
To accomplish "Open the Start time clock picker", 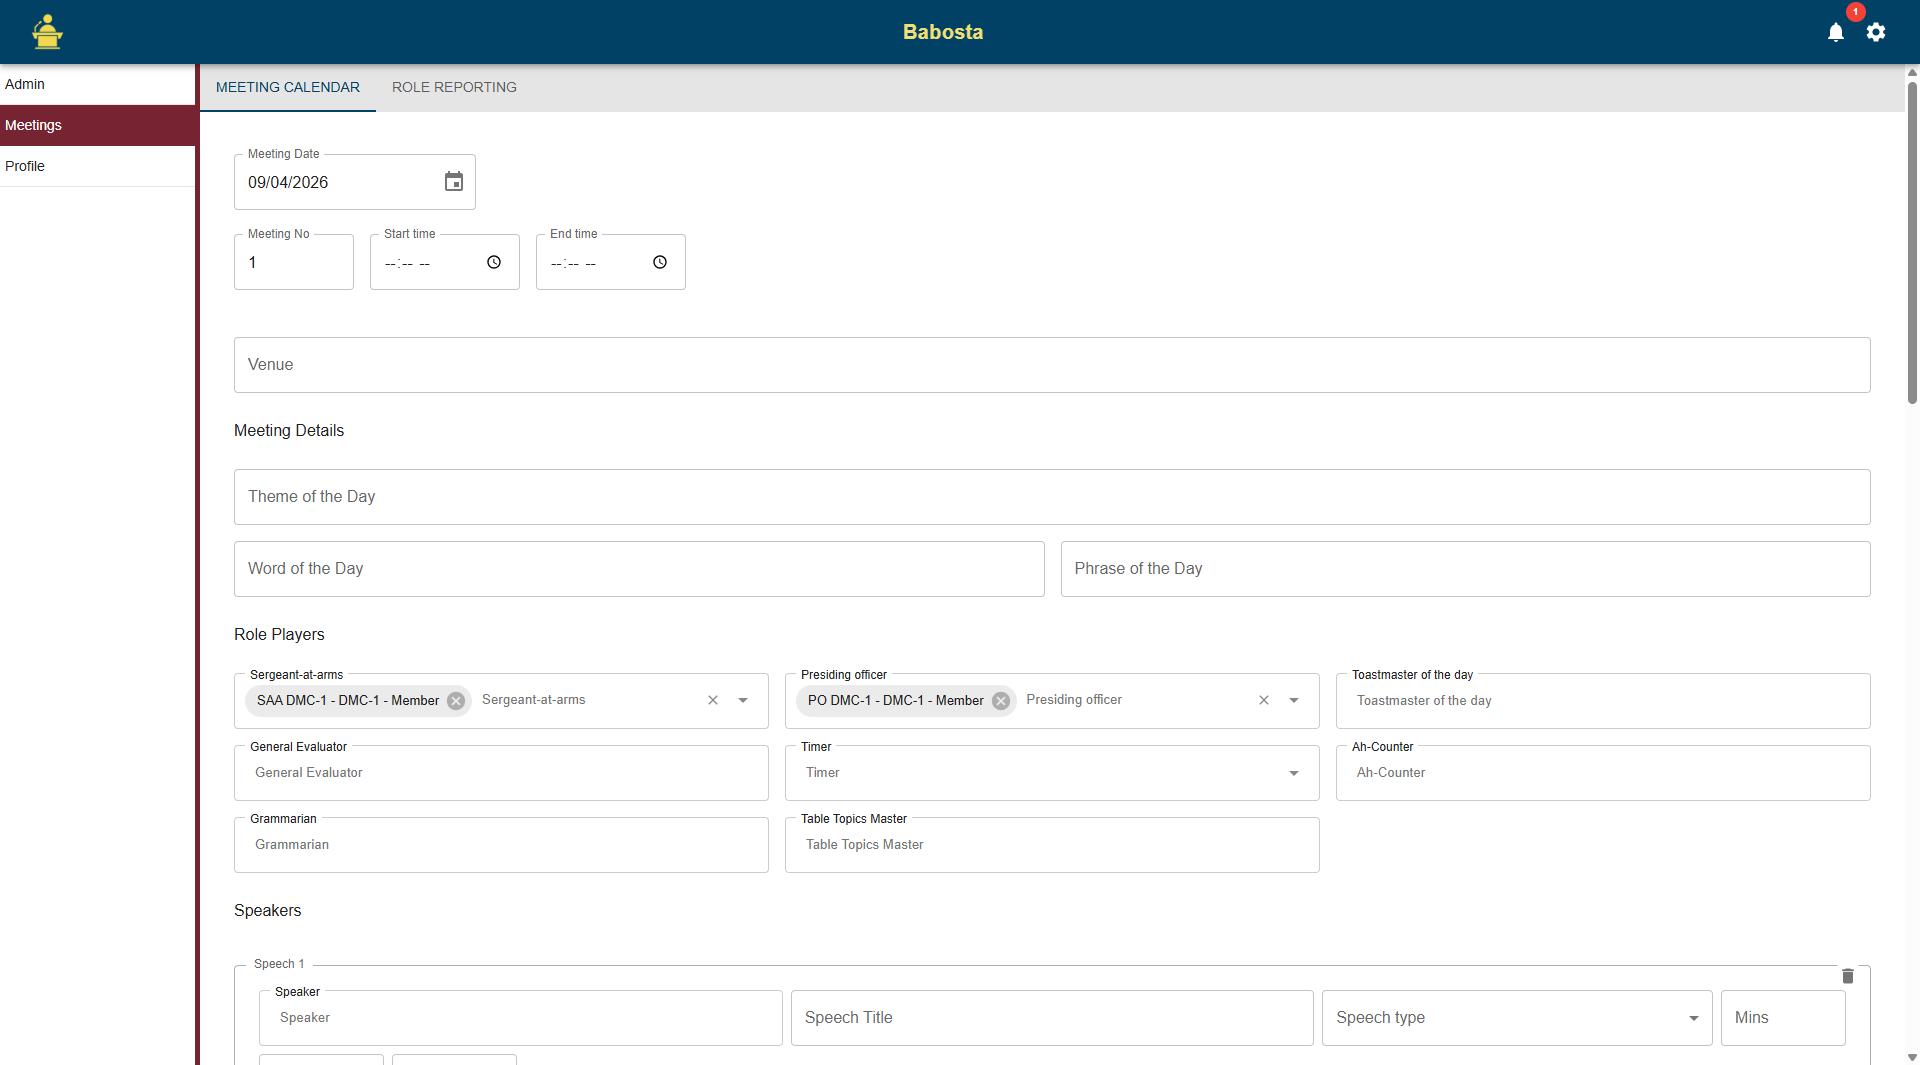I will pyautogui.click(x=494, y=262).
